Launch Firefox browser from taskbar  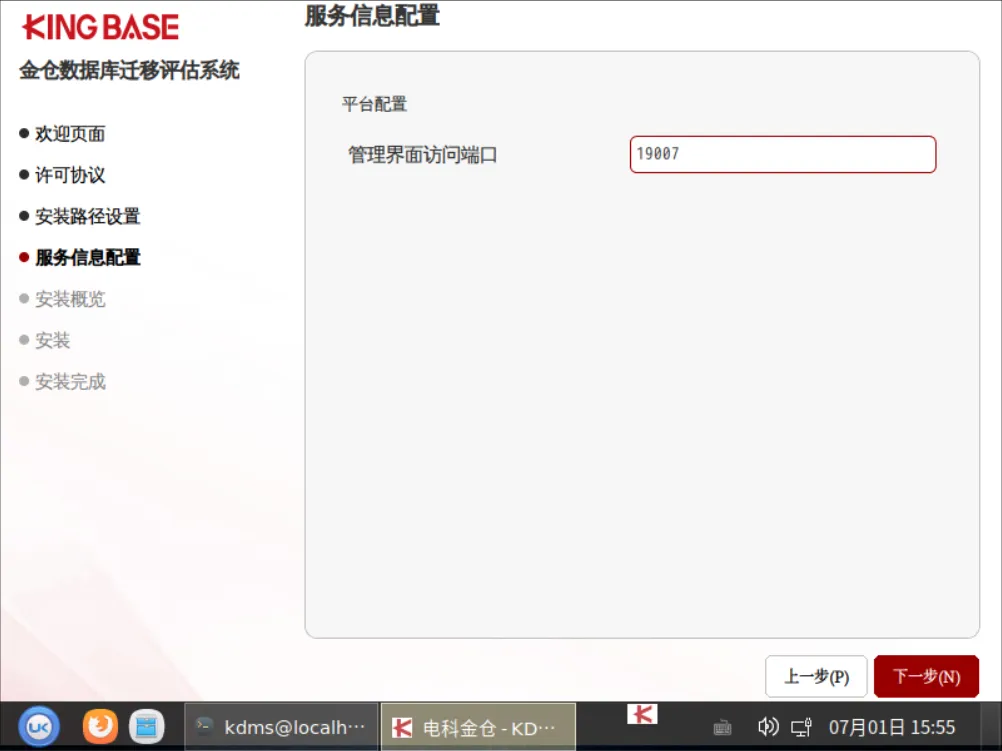click(x=100, y=727)
